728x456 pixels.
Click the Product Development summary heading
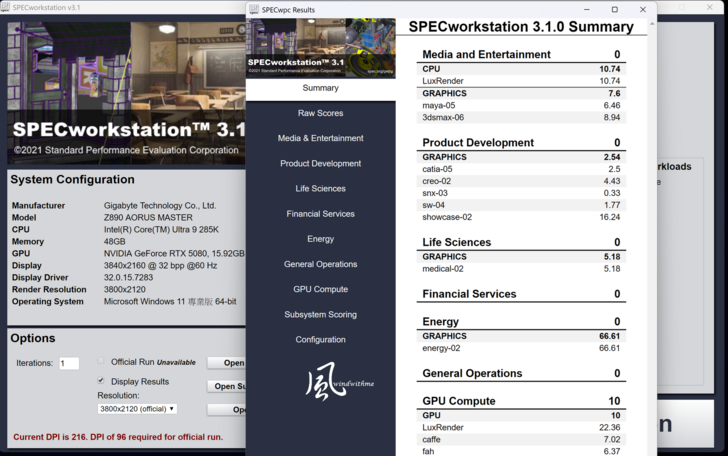pos(478,143)
